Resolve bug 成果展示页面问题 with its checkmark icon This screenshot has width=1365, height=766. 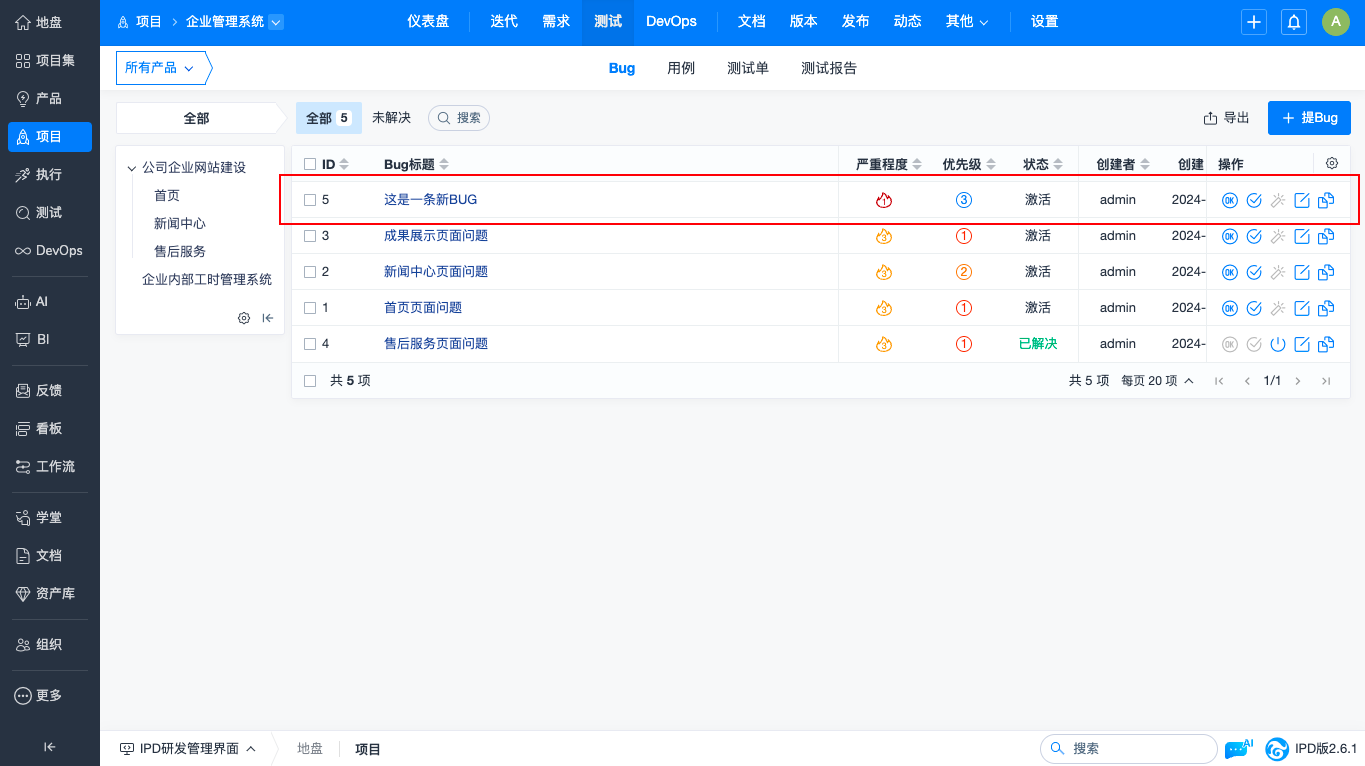point(1254,236)
